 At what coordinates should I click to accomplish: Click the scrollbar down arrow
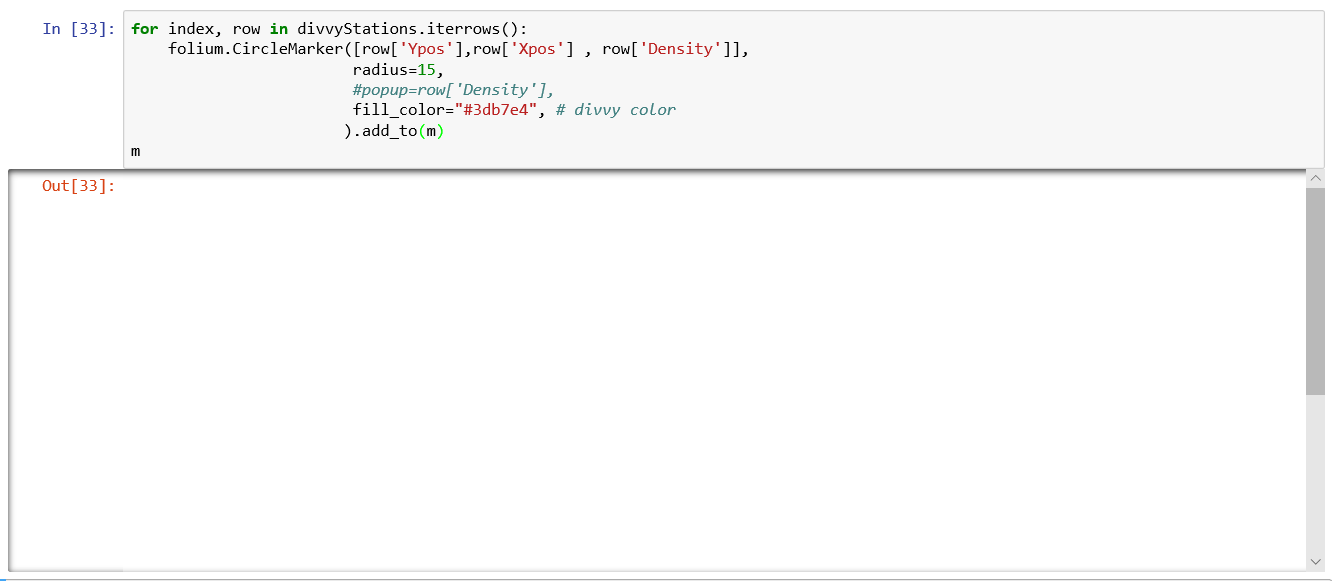pos(1316,562)
